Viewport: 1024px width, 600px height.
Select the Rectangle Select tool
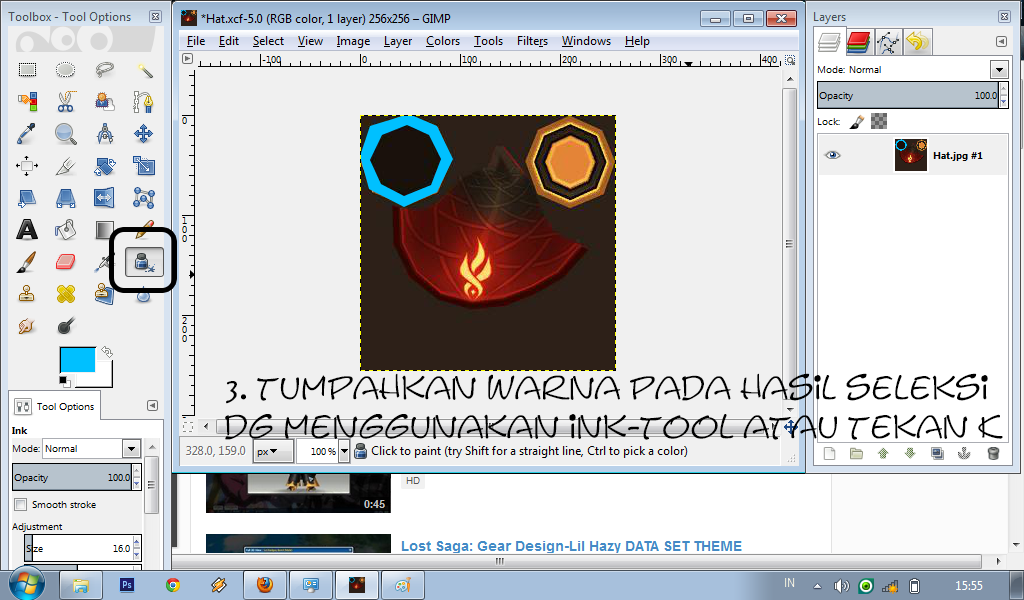click(27, 70)
